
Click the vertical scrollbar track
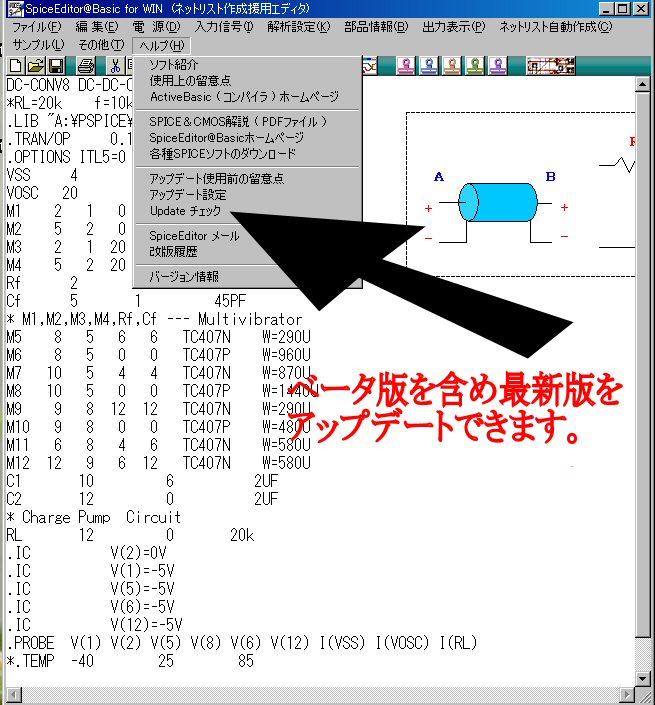[643, 654]
